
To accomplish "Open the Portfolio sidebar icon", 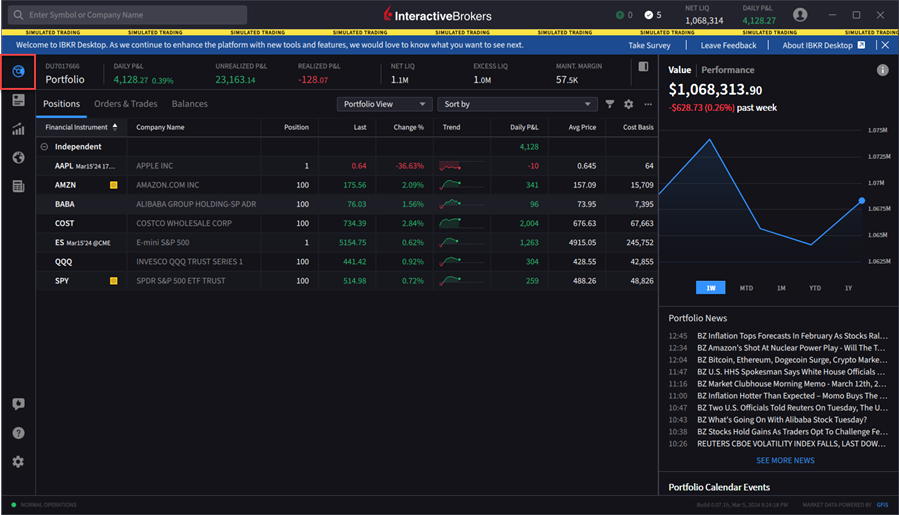I will coord(18,72).
